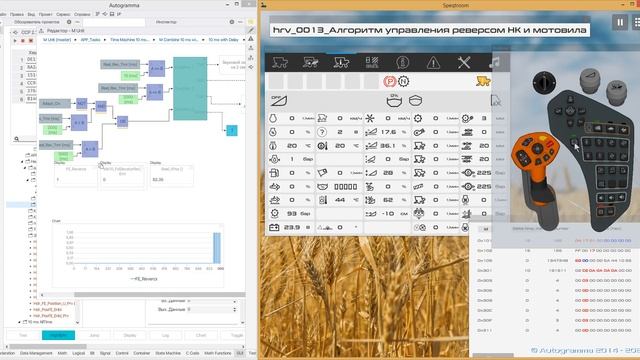Open the Правка menu
This screenshot has height=360, width=640.
17,14
